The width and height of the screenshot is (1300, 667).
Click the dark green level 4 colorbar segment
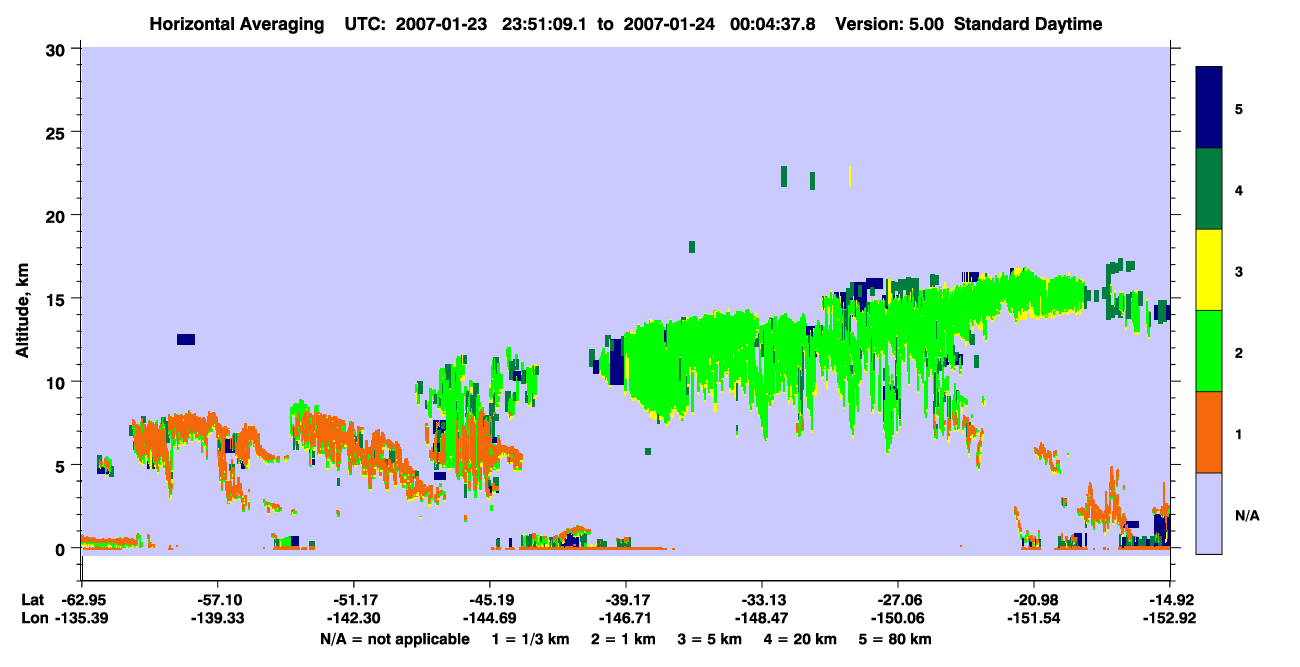pyautogui.click(x=1209, y=189)
